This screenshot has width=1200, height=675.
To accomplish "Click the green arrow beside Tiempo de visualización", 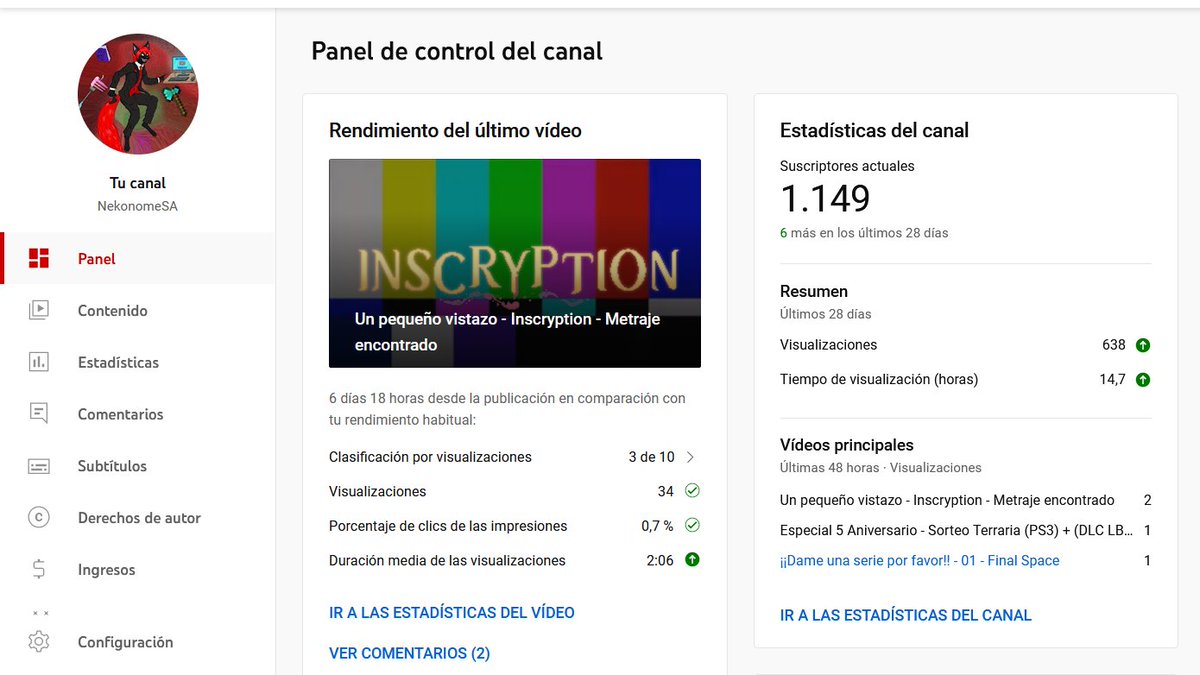I will pyautogui.click(x=1142, y=379).
